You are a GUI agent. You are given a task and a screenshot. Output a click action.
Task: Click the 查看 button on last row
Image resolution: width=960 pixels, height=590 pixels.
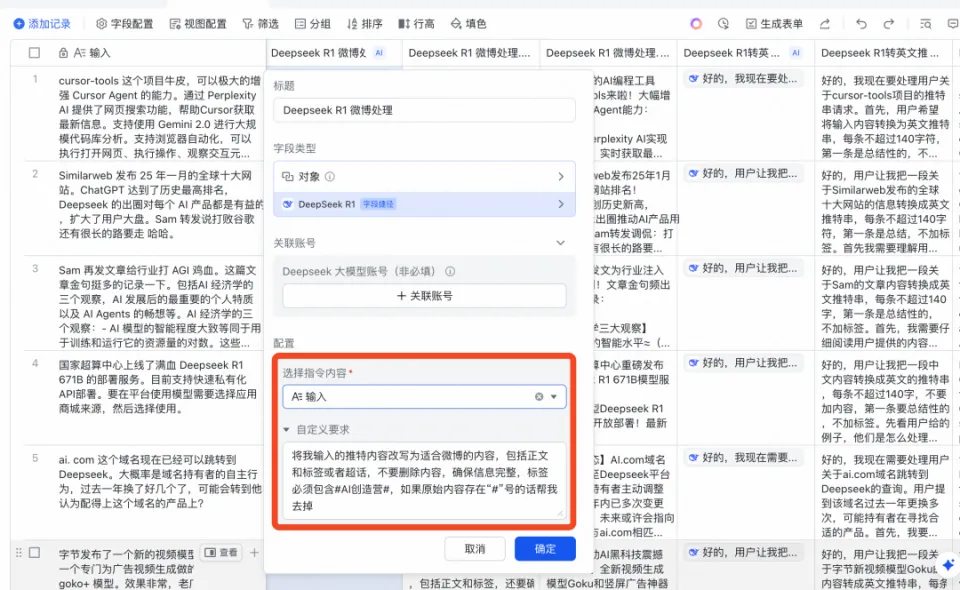tap(221, 553)
